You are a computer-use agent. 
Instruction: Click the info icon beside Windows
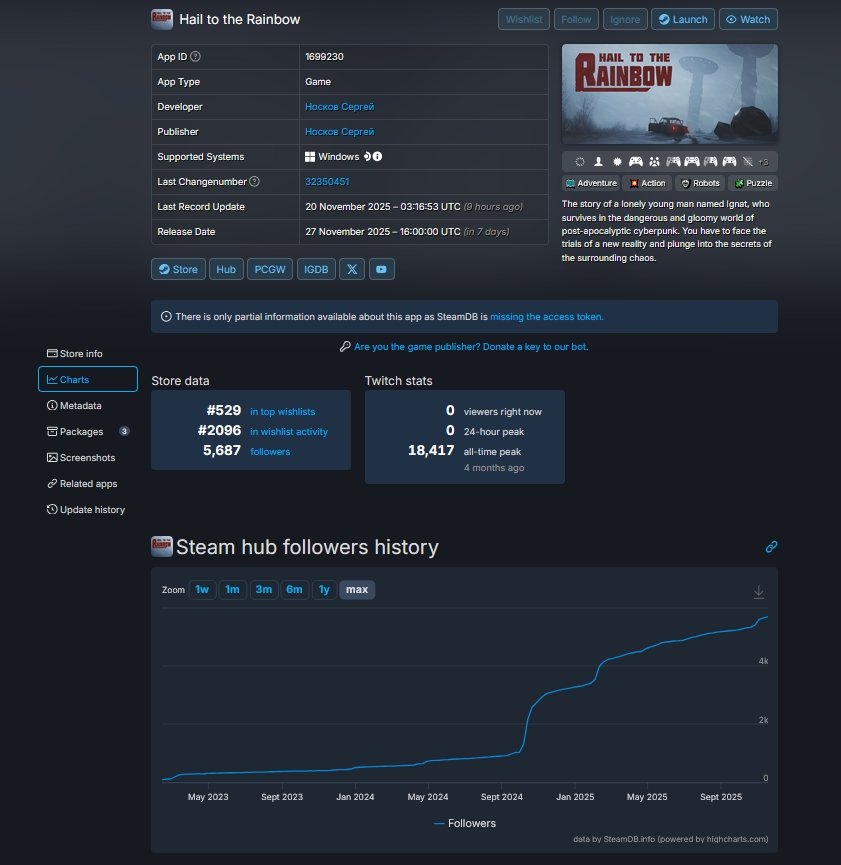point(377,157)
